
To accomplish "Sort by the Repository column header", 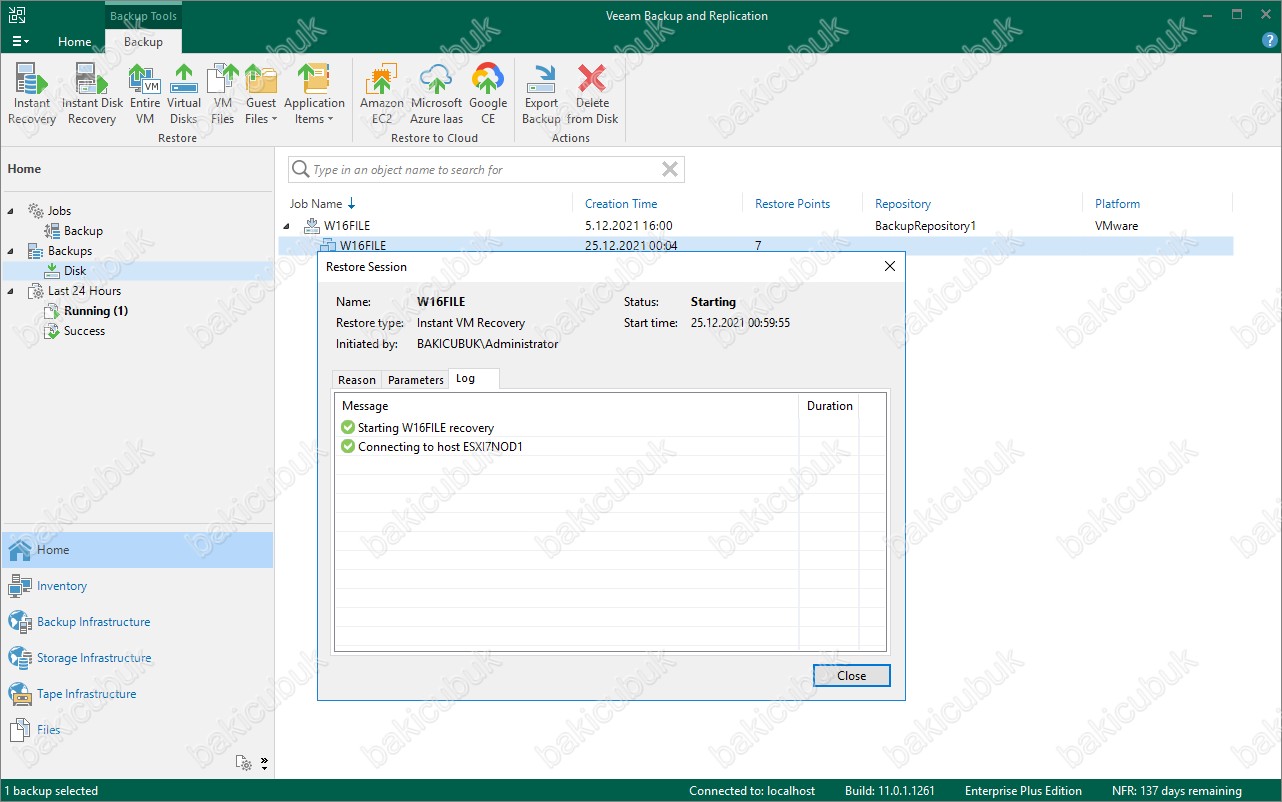I will (903, 204).
